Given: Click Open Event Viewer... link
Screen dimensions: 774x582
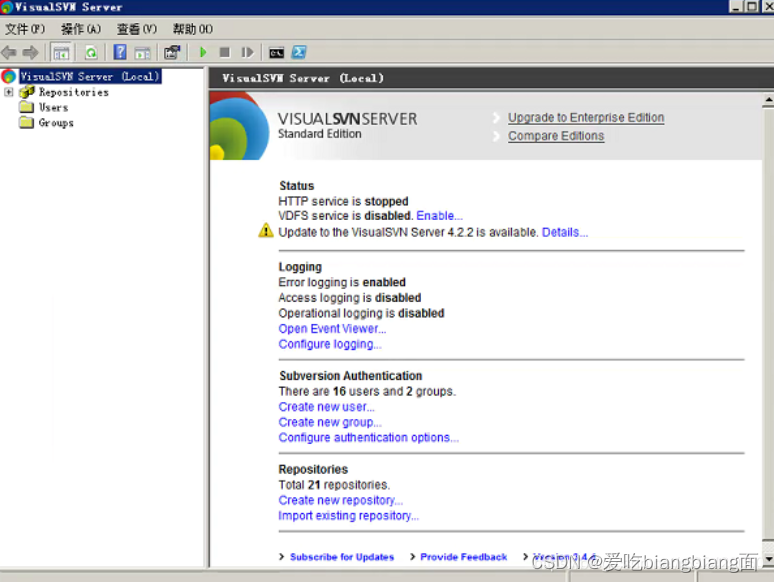Looking at the screenshot, I should (332, 329).
